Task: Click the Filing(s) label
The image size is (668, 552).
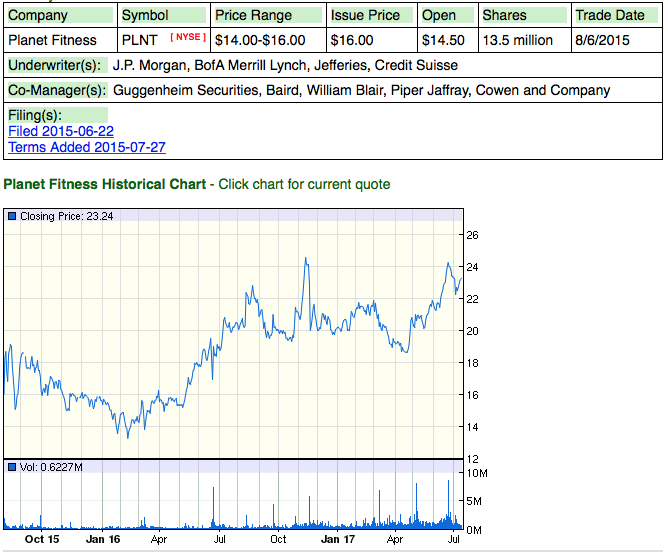Action: (58, 115)
